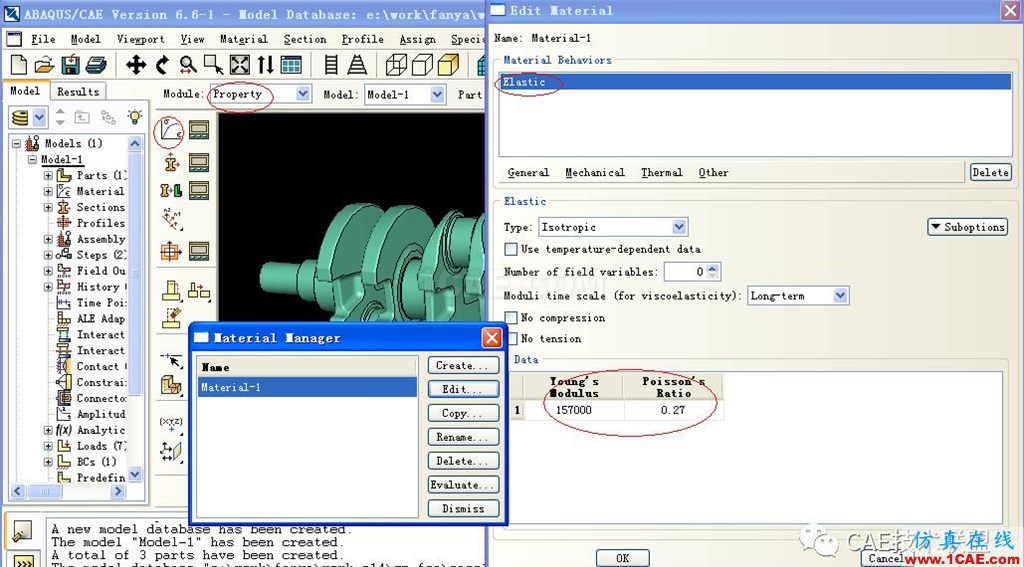Click the Create Profile icon
Image resolution: width=1024 pixels, height=567 pixels.
coord(171,251)
